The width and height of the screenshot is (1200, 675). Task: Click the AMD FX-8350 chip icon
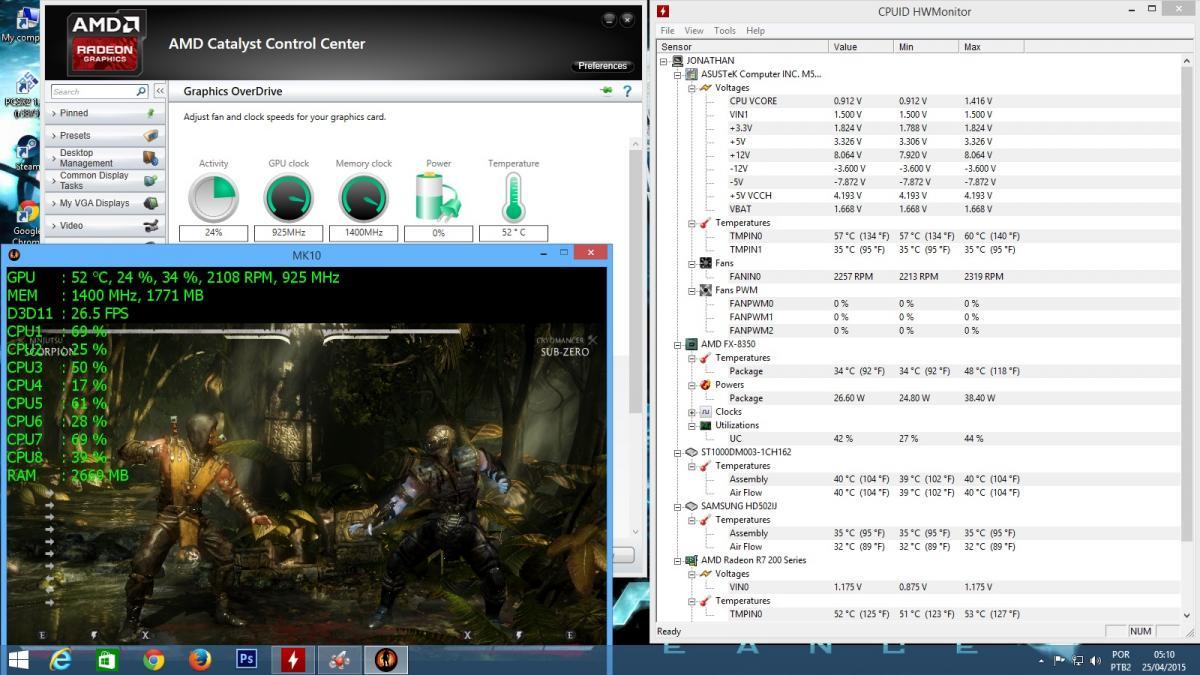tap(691, 344)
